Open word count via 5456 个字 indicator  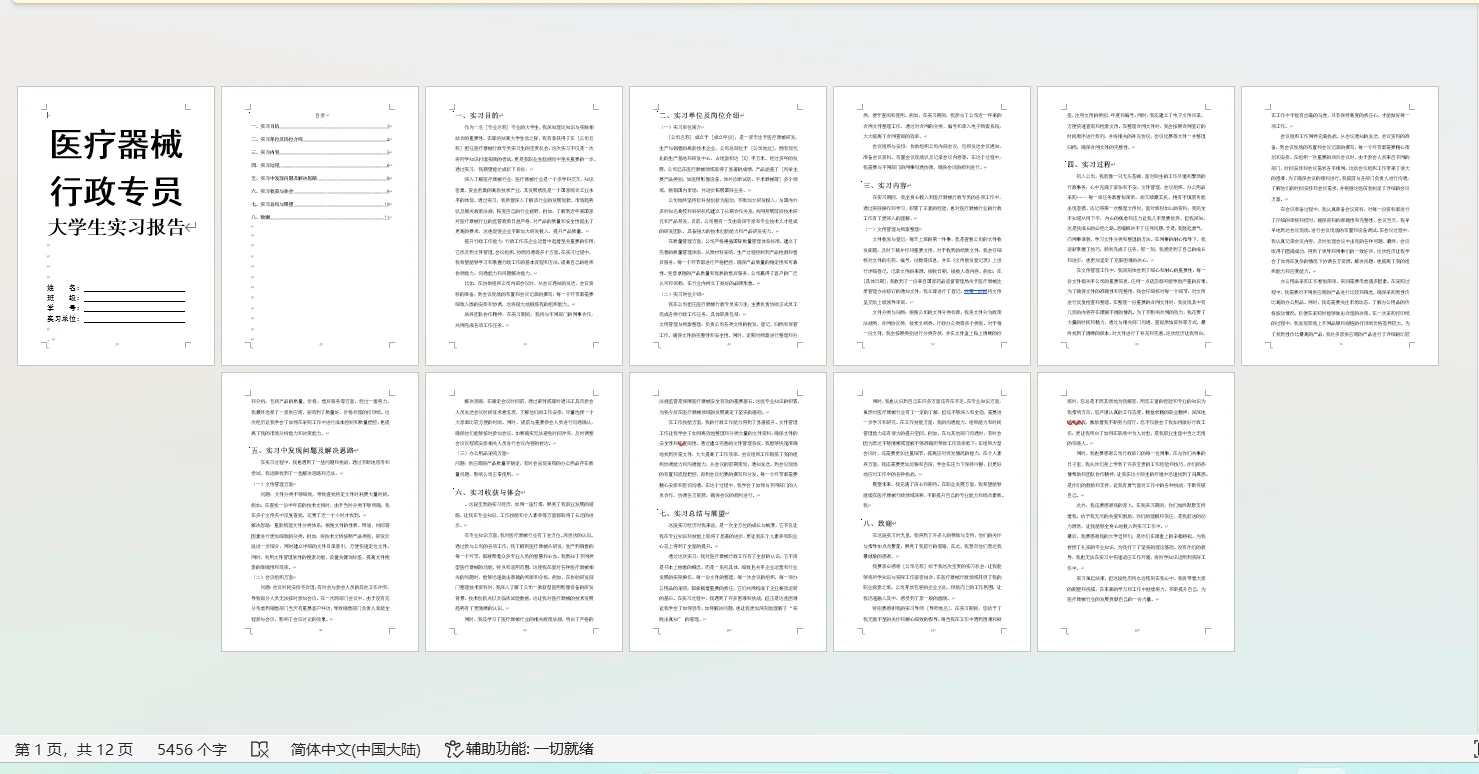tap(191, 748)
